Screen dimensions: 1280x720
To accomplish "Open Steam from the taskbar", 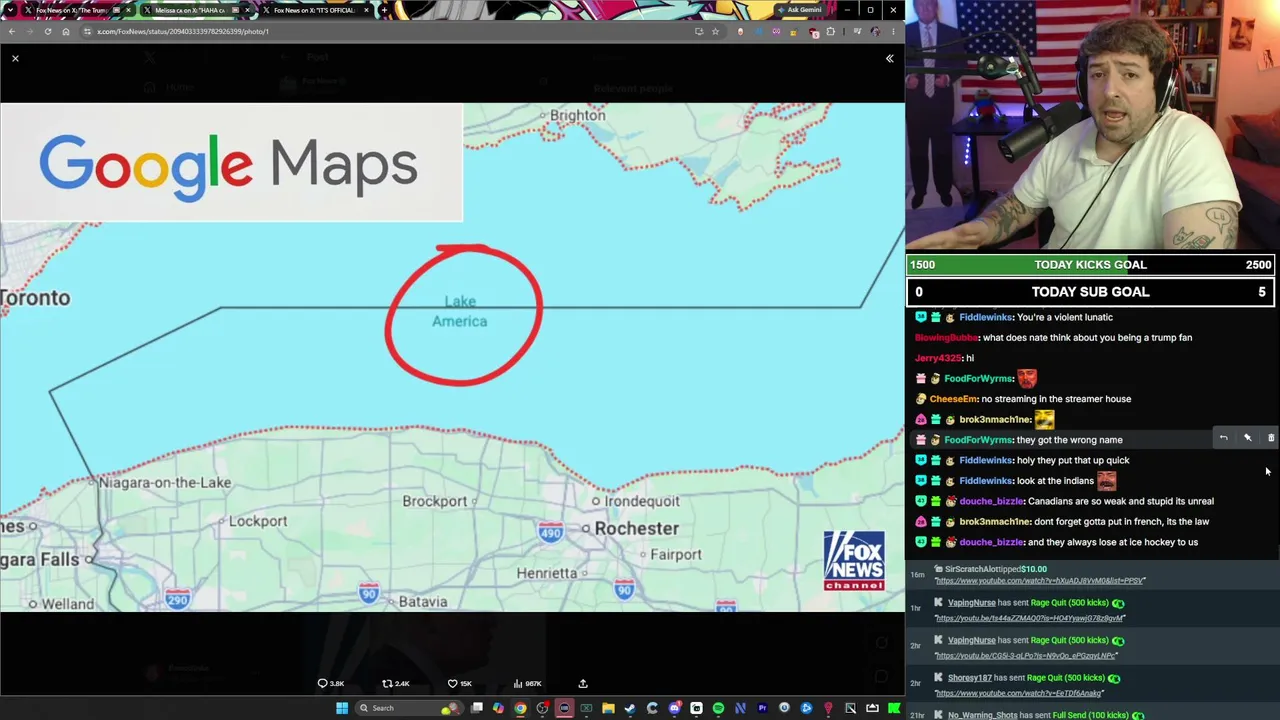I will [630, 708].
